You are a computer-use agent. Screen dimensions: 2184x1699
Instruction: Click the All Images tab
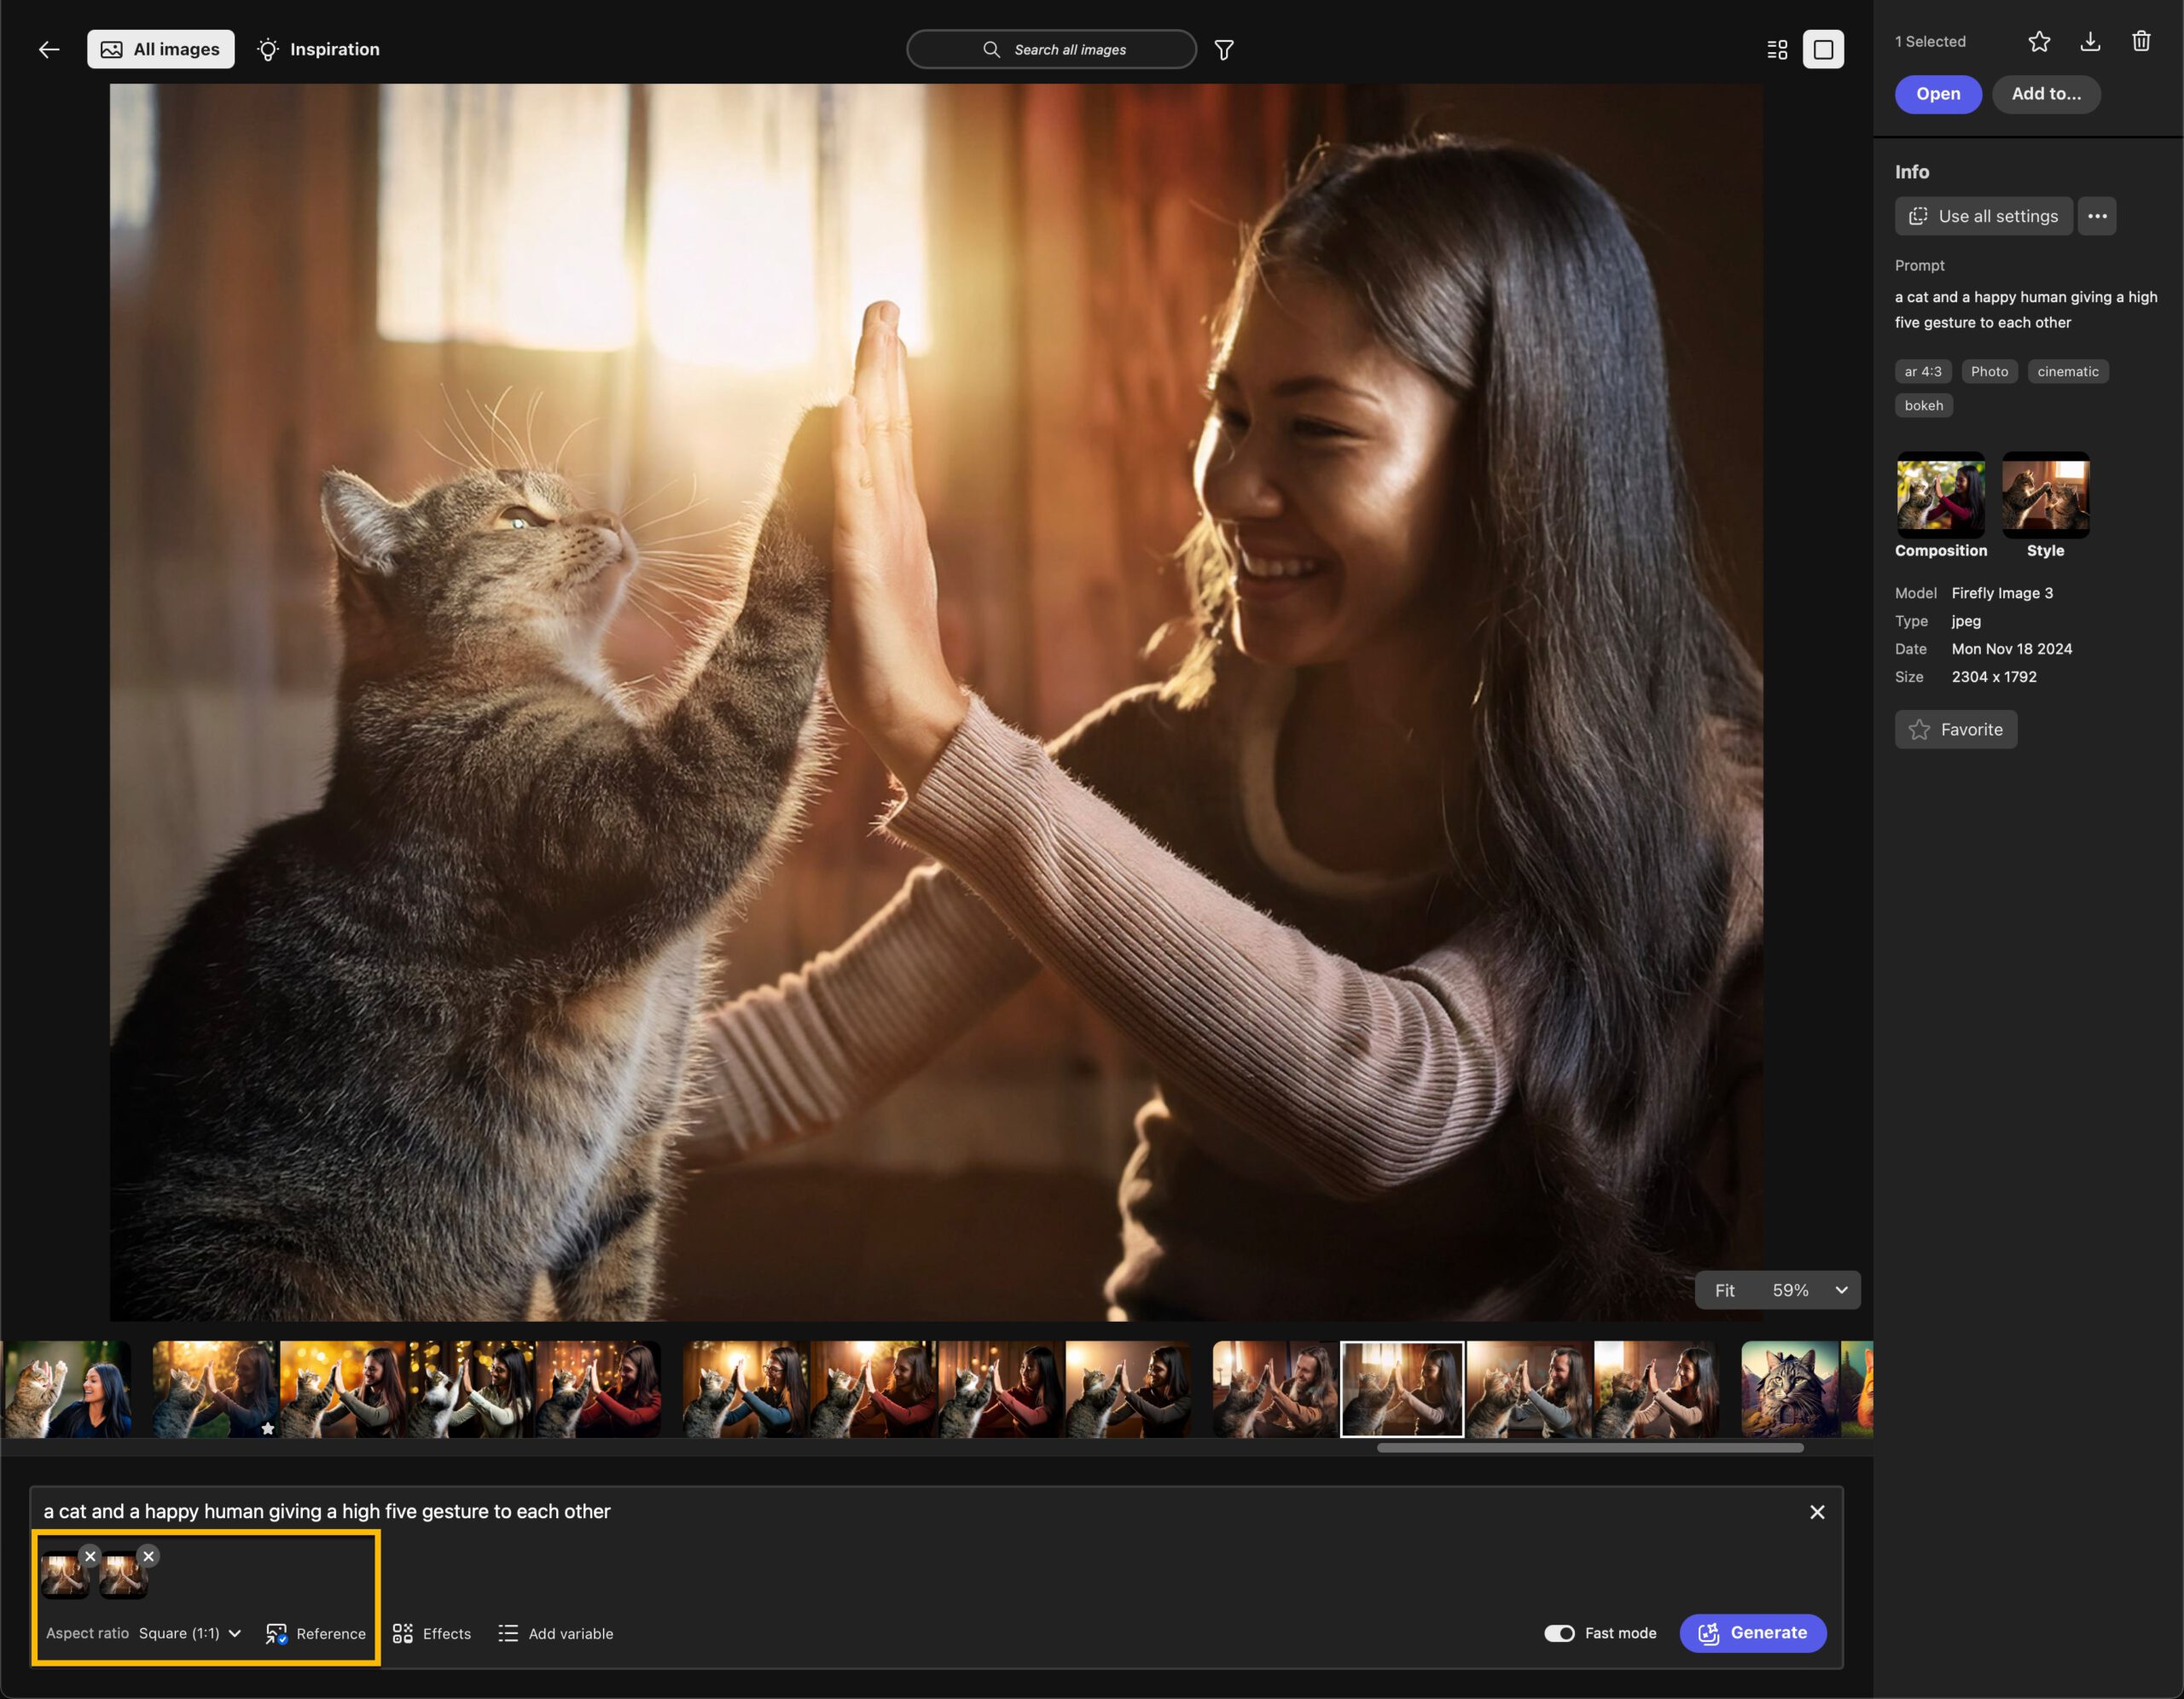160,48
